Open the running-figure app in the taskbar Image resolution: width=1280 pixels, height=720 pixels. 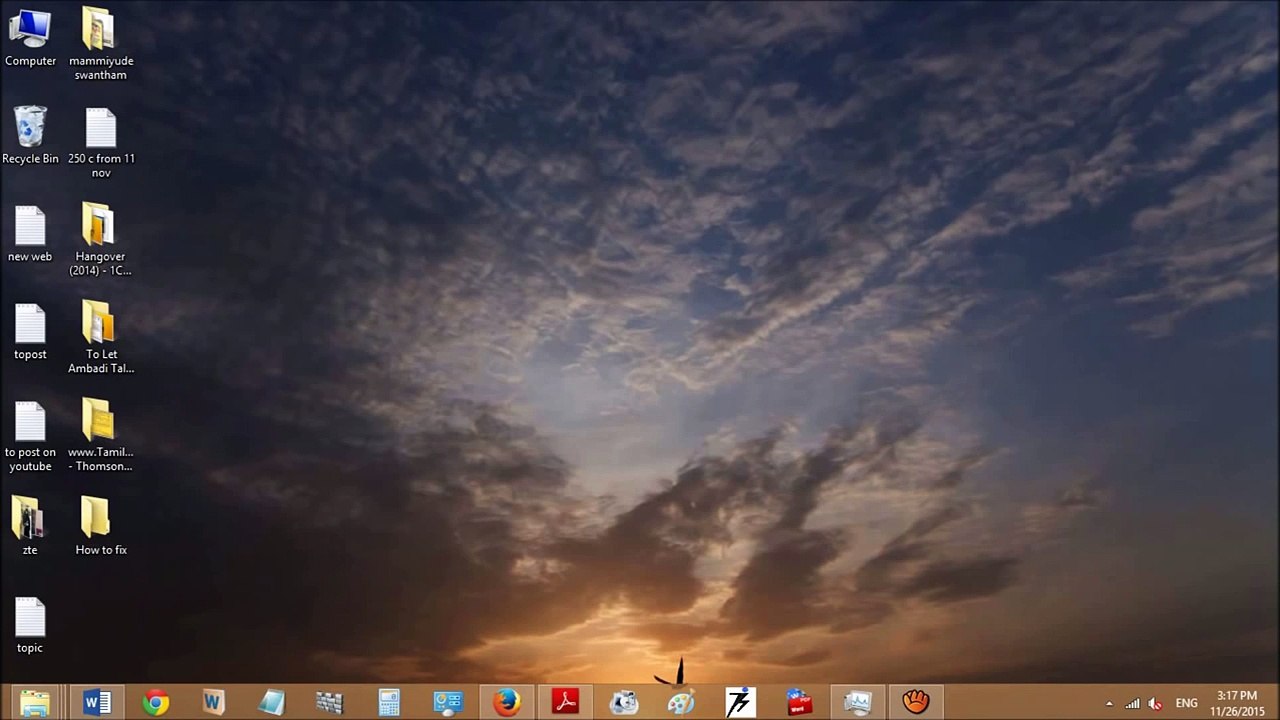tap(740, 702)
